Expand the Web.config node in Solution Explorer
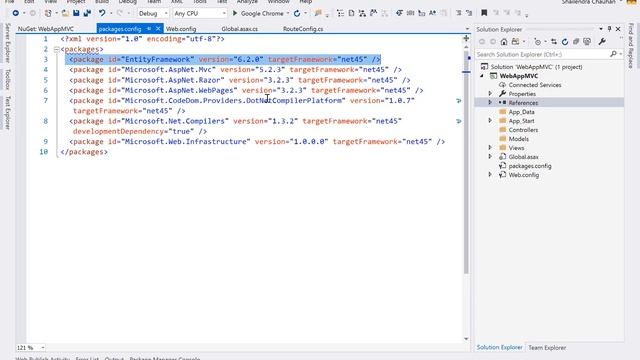This screenshot has width=640, height=360. point(490,174)
